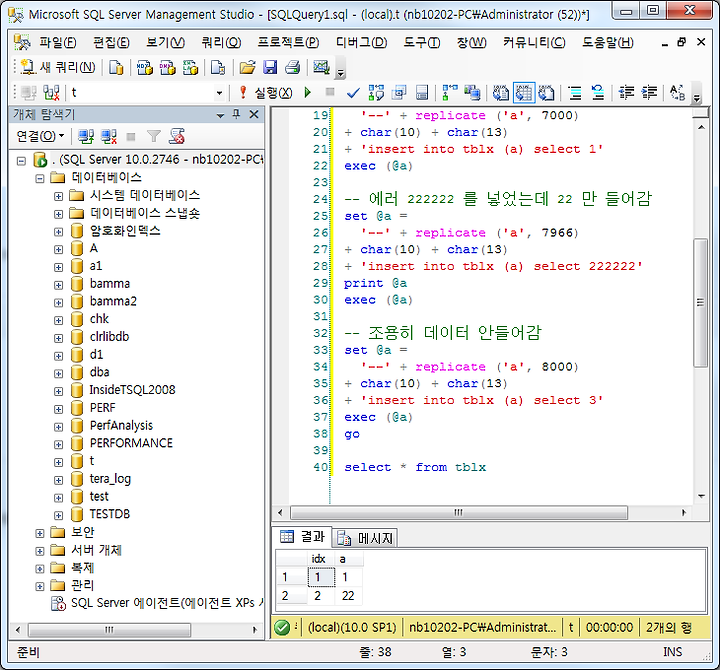The image size is (720, 670).
Task: Click the Object Explorer horizontal scrollbar thumb
Action: tap(109, 630)
